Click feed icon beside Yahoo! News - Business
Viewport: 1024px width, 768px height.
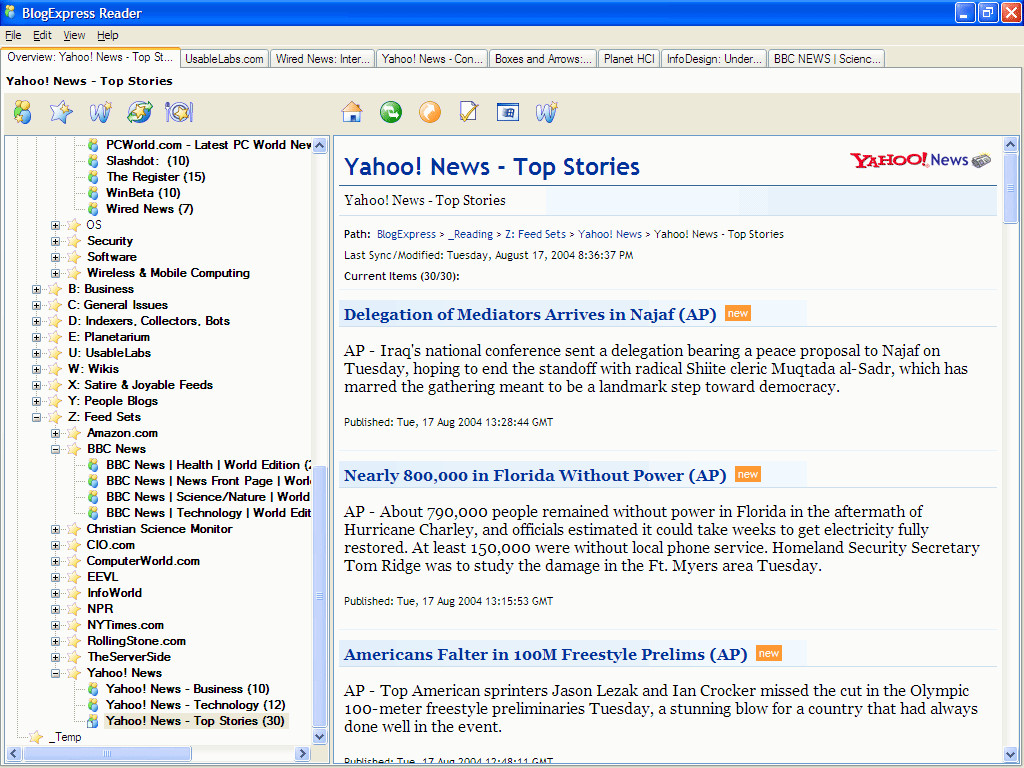93,689
